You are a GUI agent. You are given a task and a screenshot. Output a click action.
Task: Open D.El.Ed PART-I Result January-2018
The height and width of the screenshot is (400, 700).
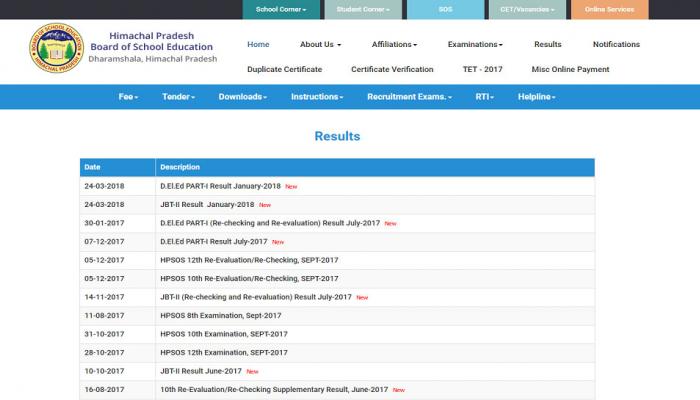(x=220, y=186)
